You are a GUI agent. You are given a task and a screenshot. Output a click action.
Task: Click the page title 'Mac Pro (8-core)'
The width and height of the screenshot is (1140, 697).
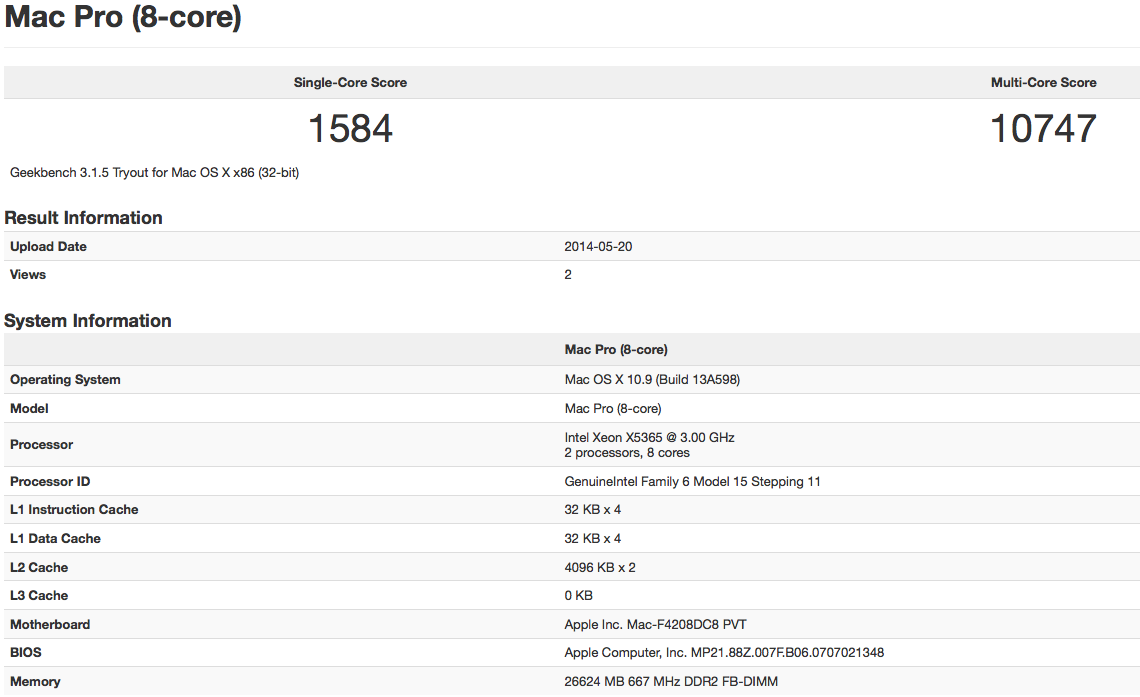pyautogui.click(x=123, y=17)
